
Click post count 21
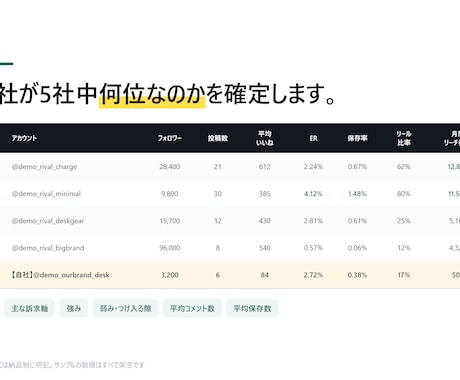(x=218, y=167)
